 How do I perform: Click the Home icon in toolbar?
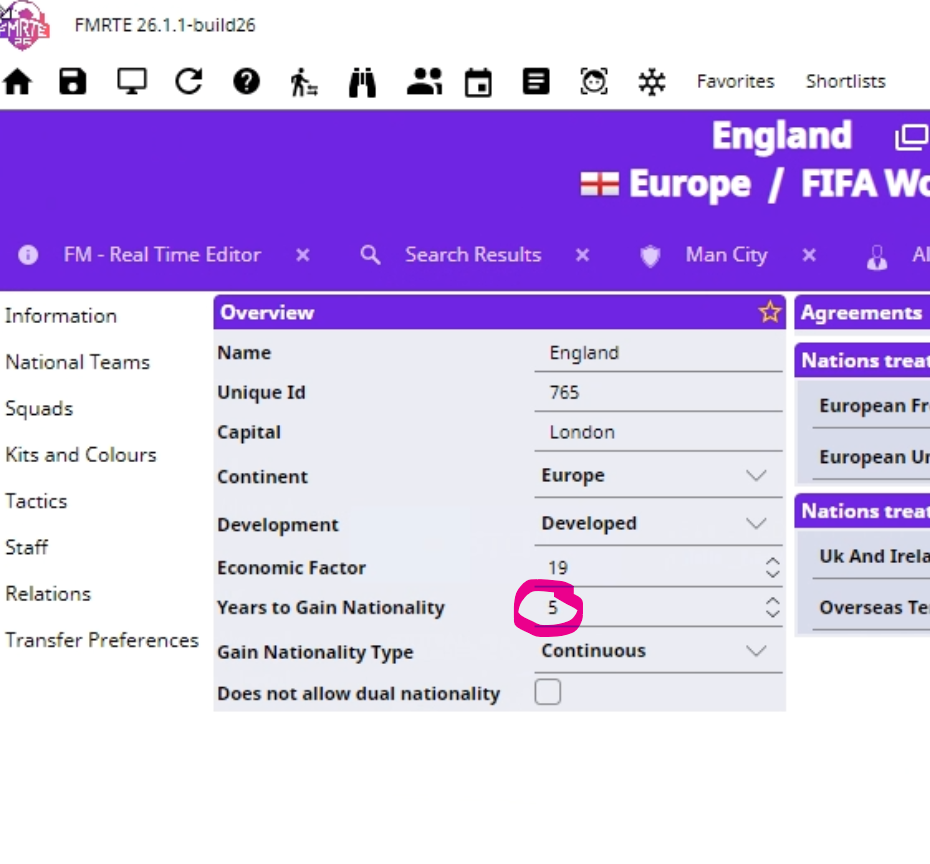(x=18, y=82)
